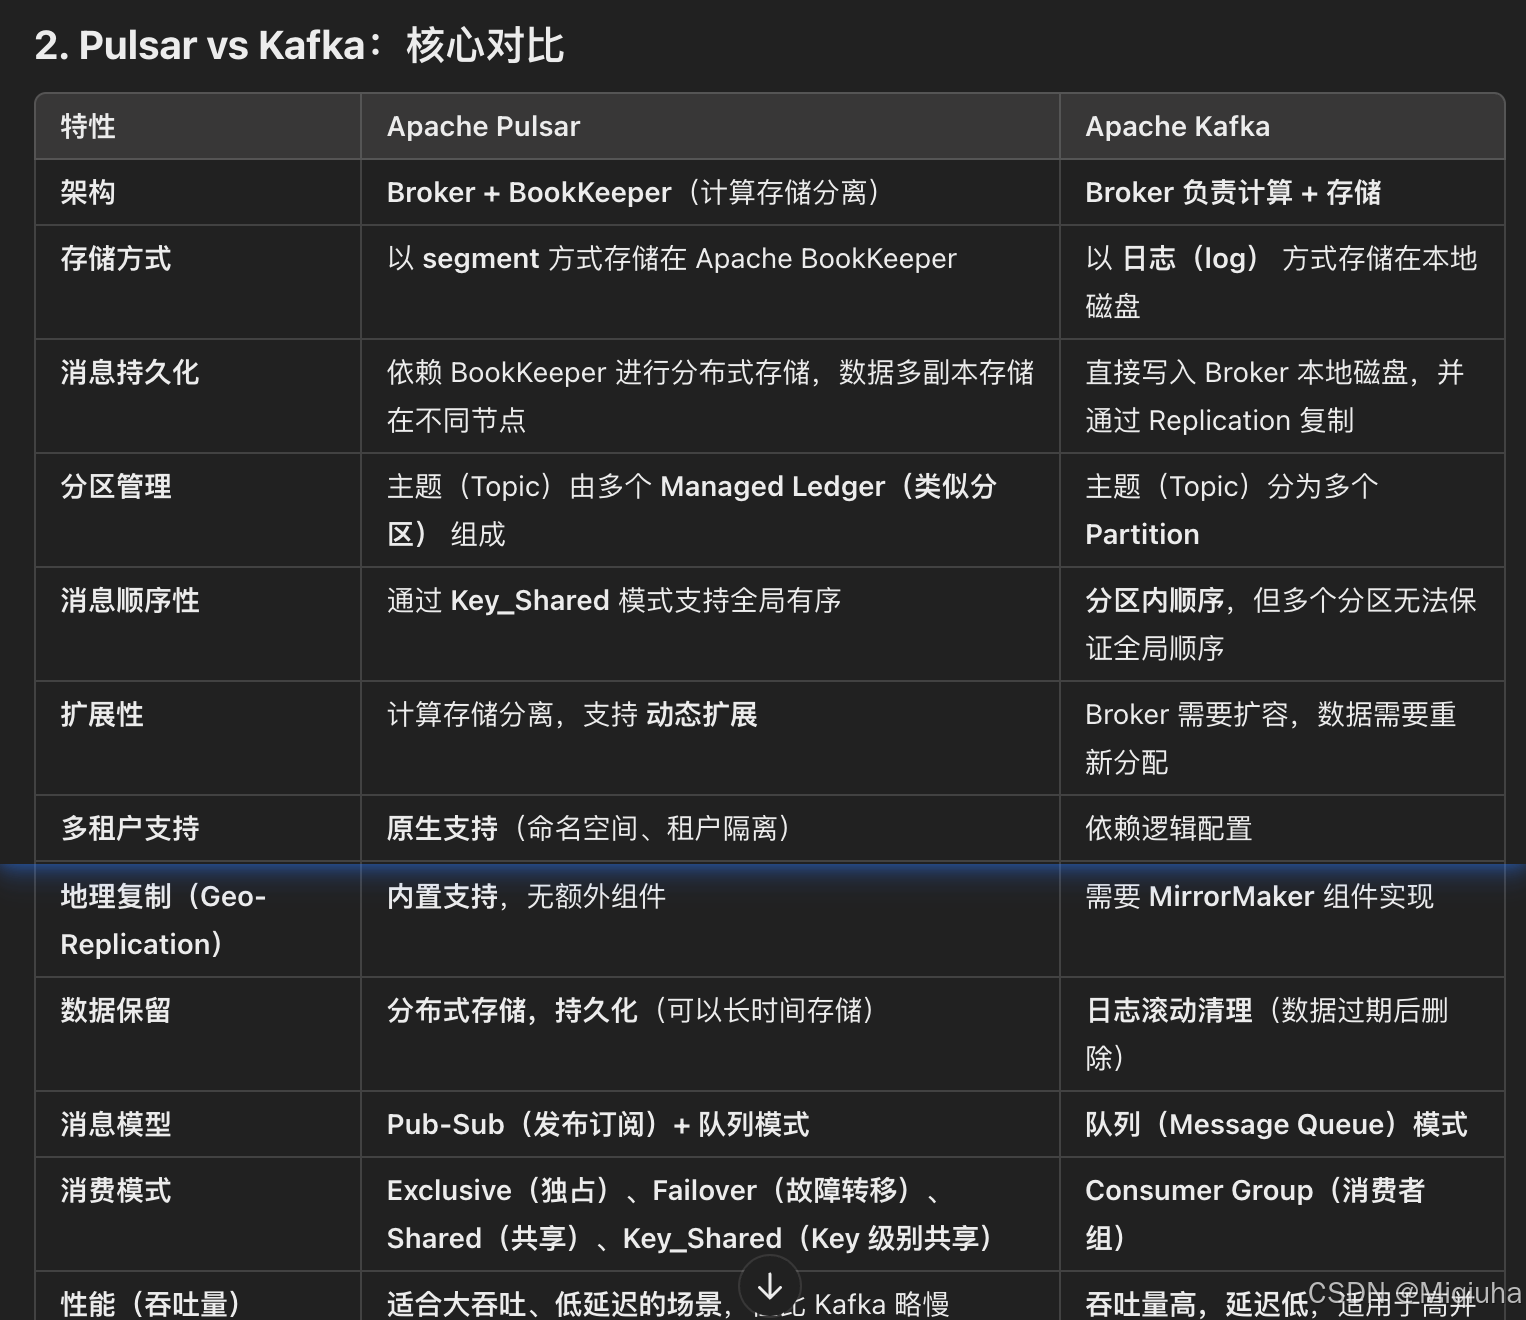Image resolution: width=1526 pixels, height=1320 pixels.
Task: Click the 'Apache Kafka' column header
Action: tap(1177, 126)
